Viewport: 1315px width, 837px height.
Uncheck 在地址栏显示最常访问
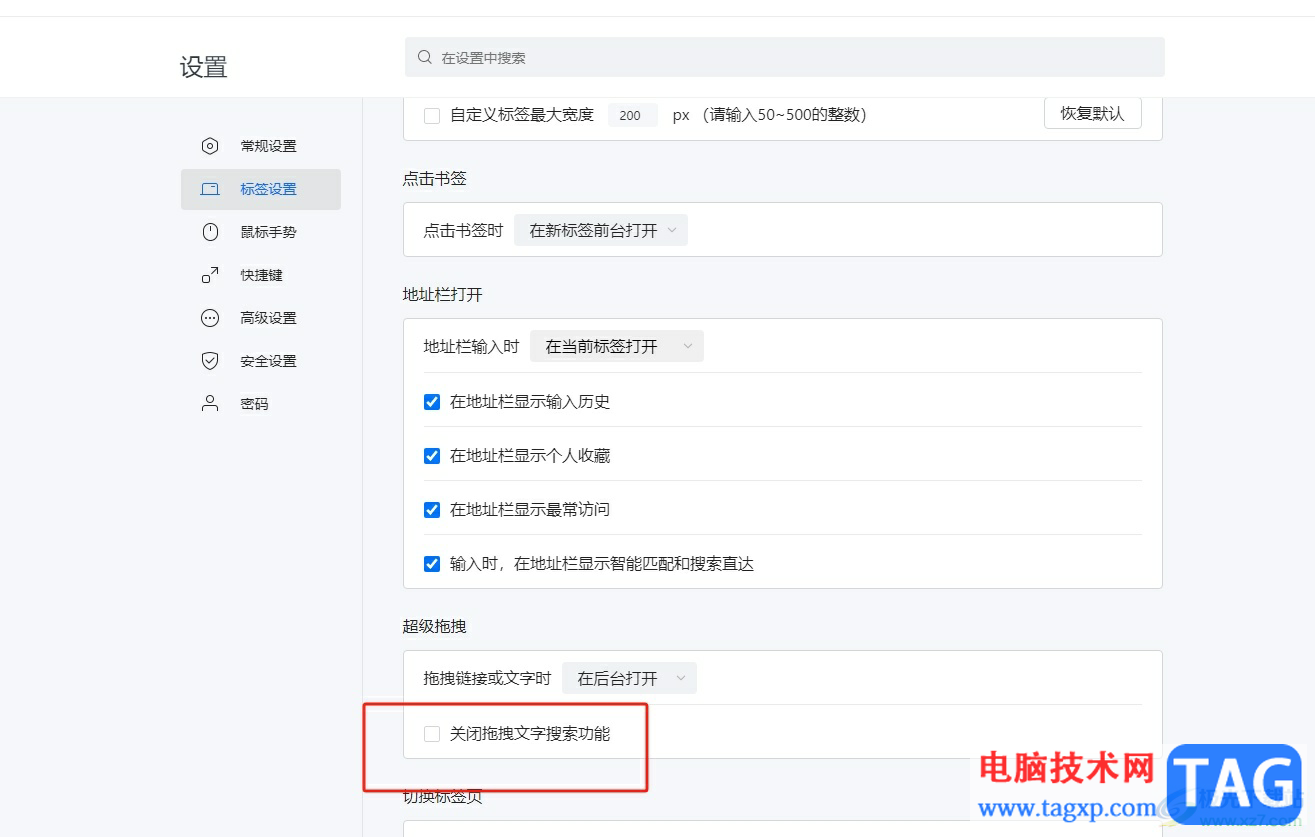pyautogui.click(x=431, y=509)
